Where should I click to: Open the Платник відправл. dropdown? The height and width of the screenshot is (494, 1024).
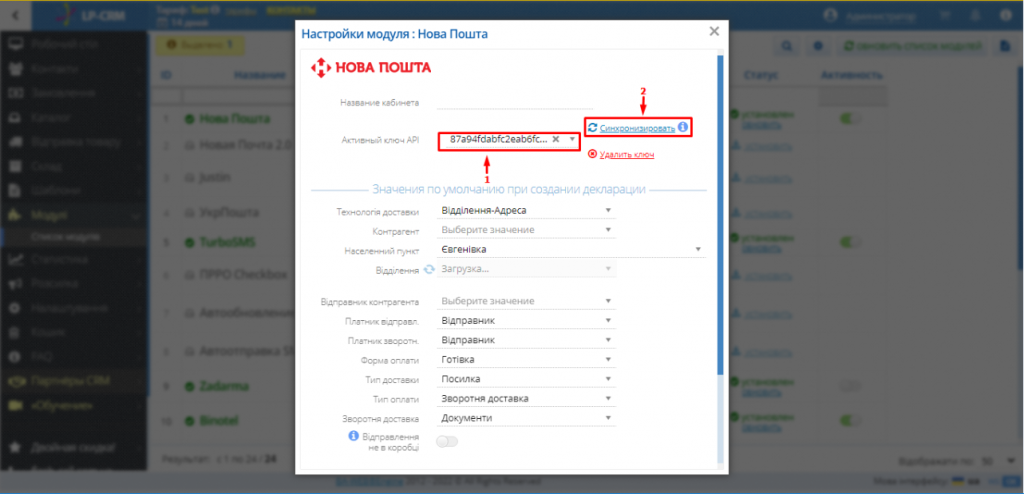coord(526,321)
